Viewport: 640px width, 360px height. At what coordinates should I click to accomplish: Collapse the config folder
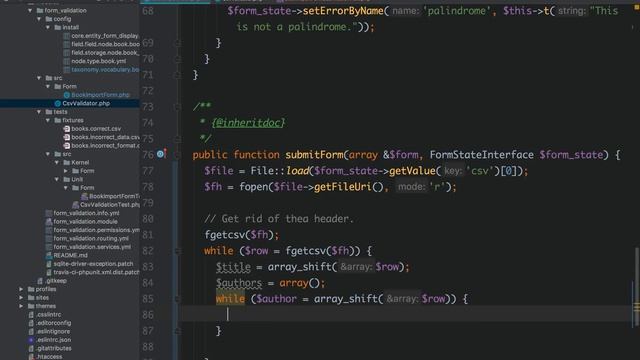(x=39, y=19)
